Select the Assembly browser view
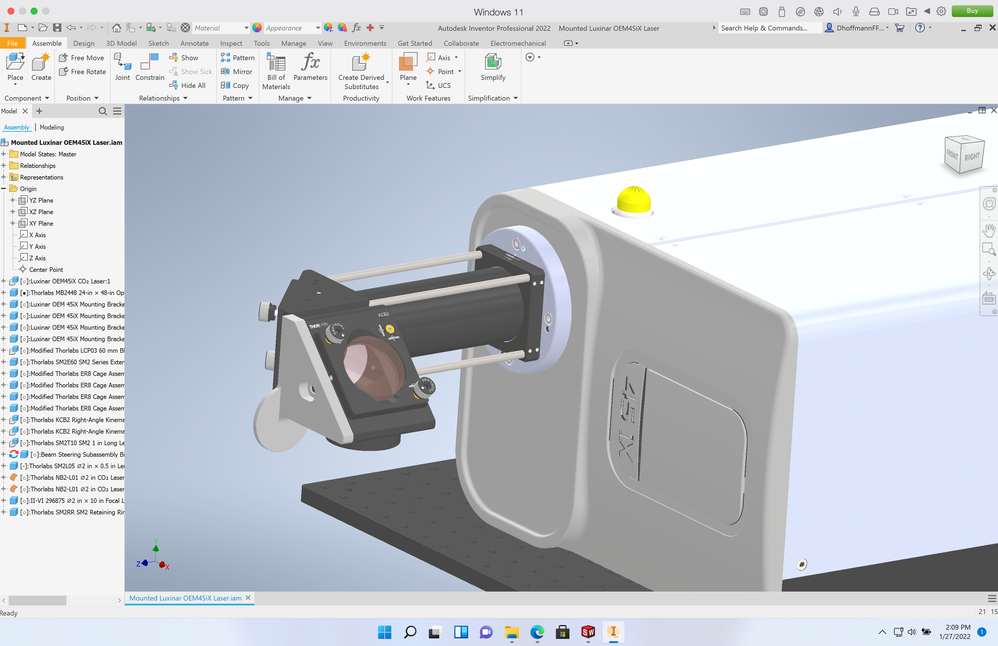 17,127
